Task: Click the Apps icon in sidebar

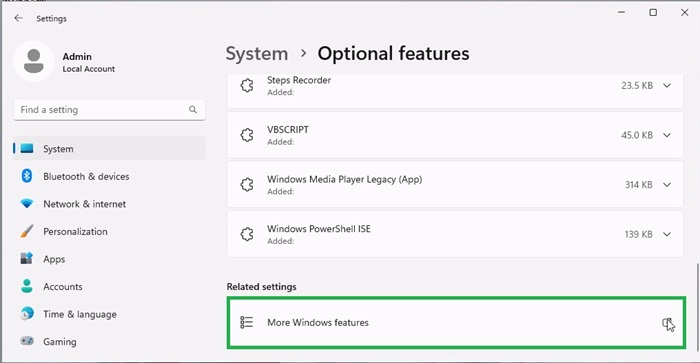Action: click(27, 259)
